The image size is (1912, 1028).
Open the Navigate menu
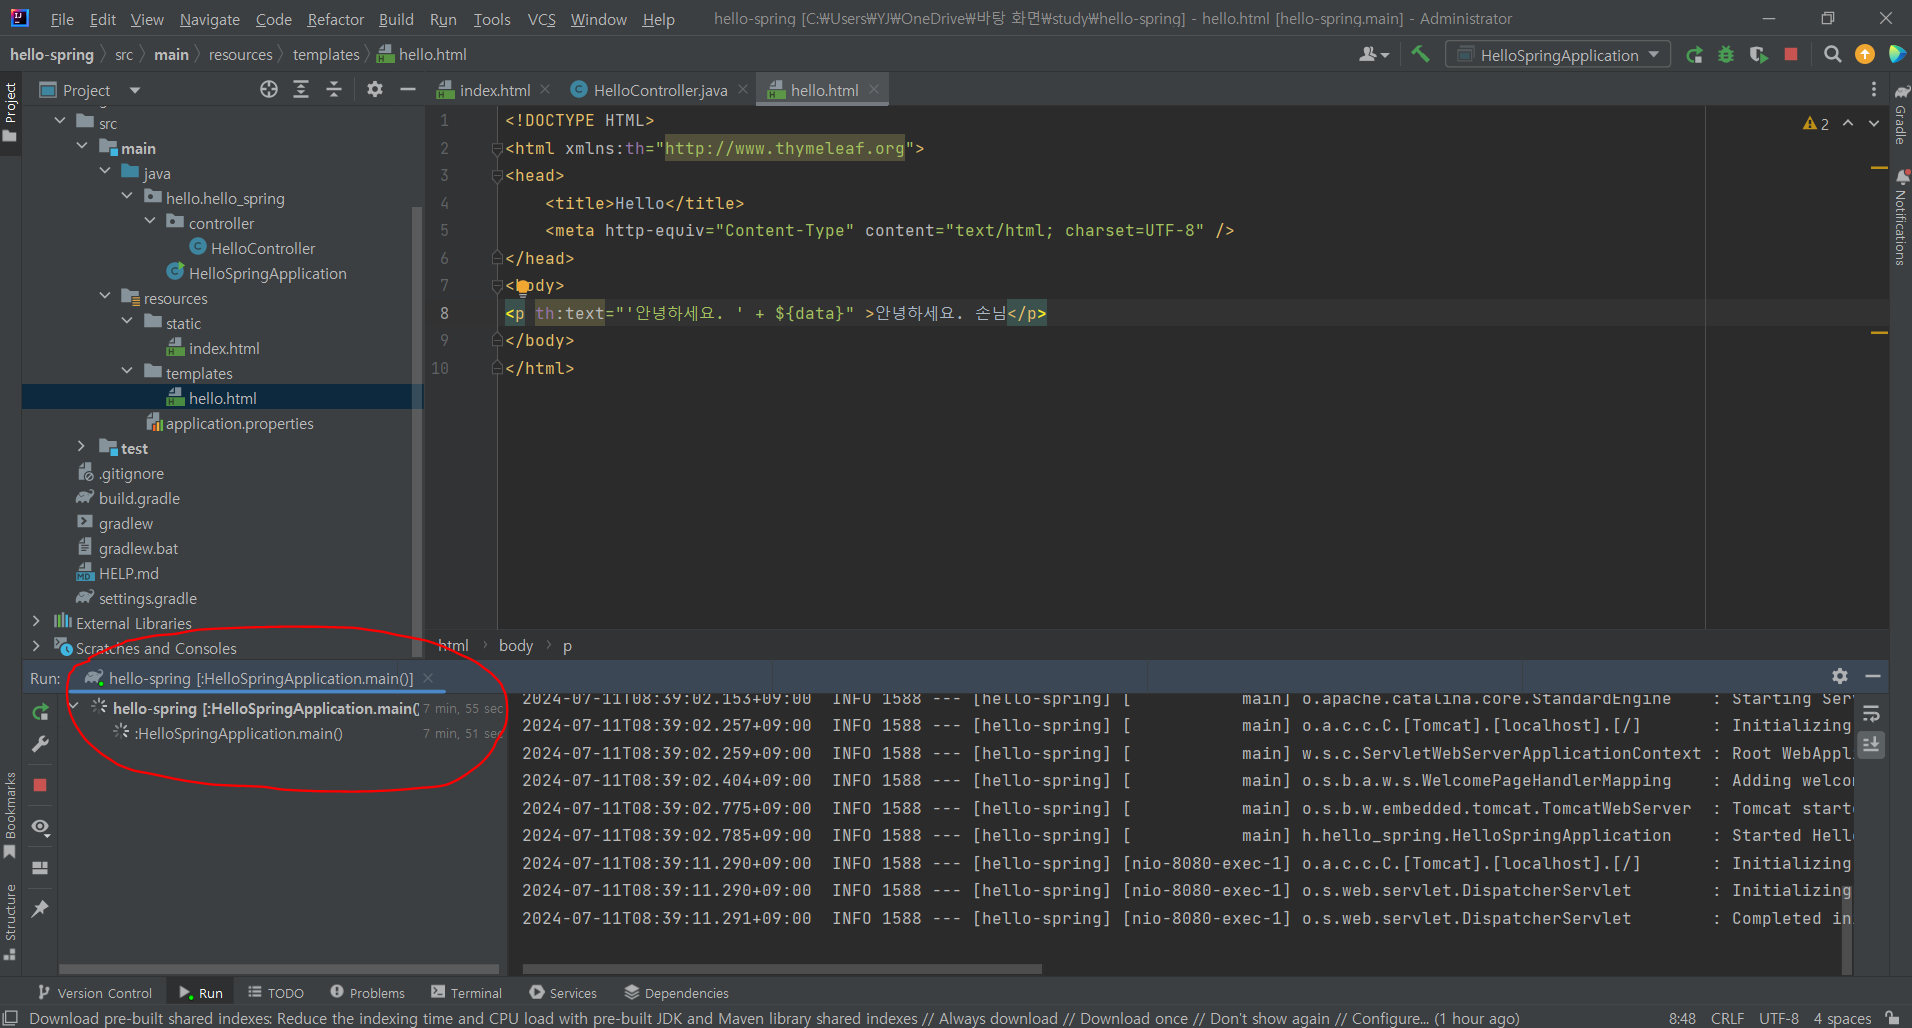tap(210, 19)
